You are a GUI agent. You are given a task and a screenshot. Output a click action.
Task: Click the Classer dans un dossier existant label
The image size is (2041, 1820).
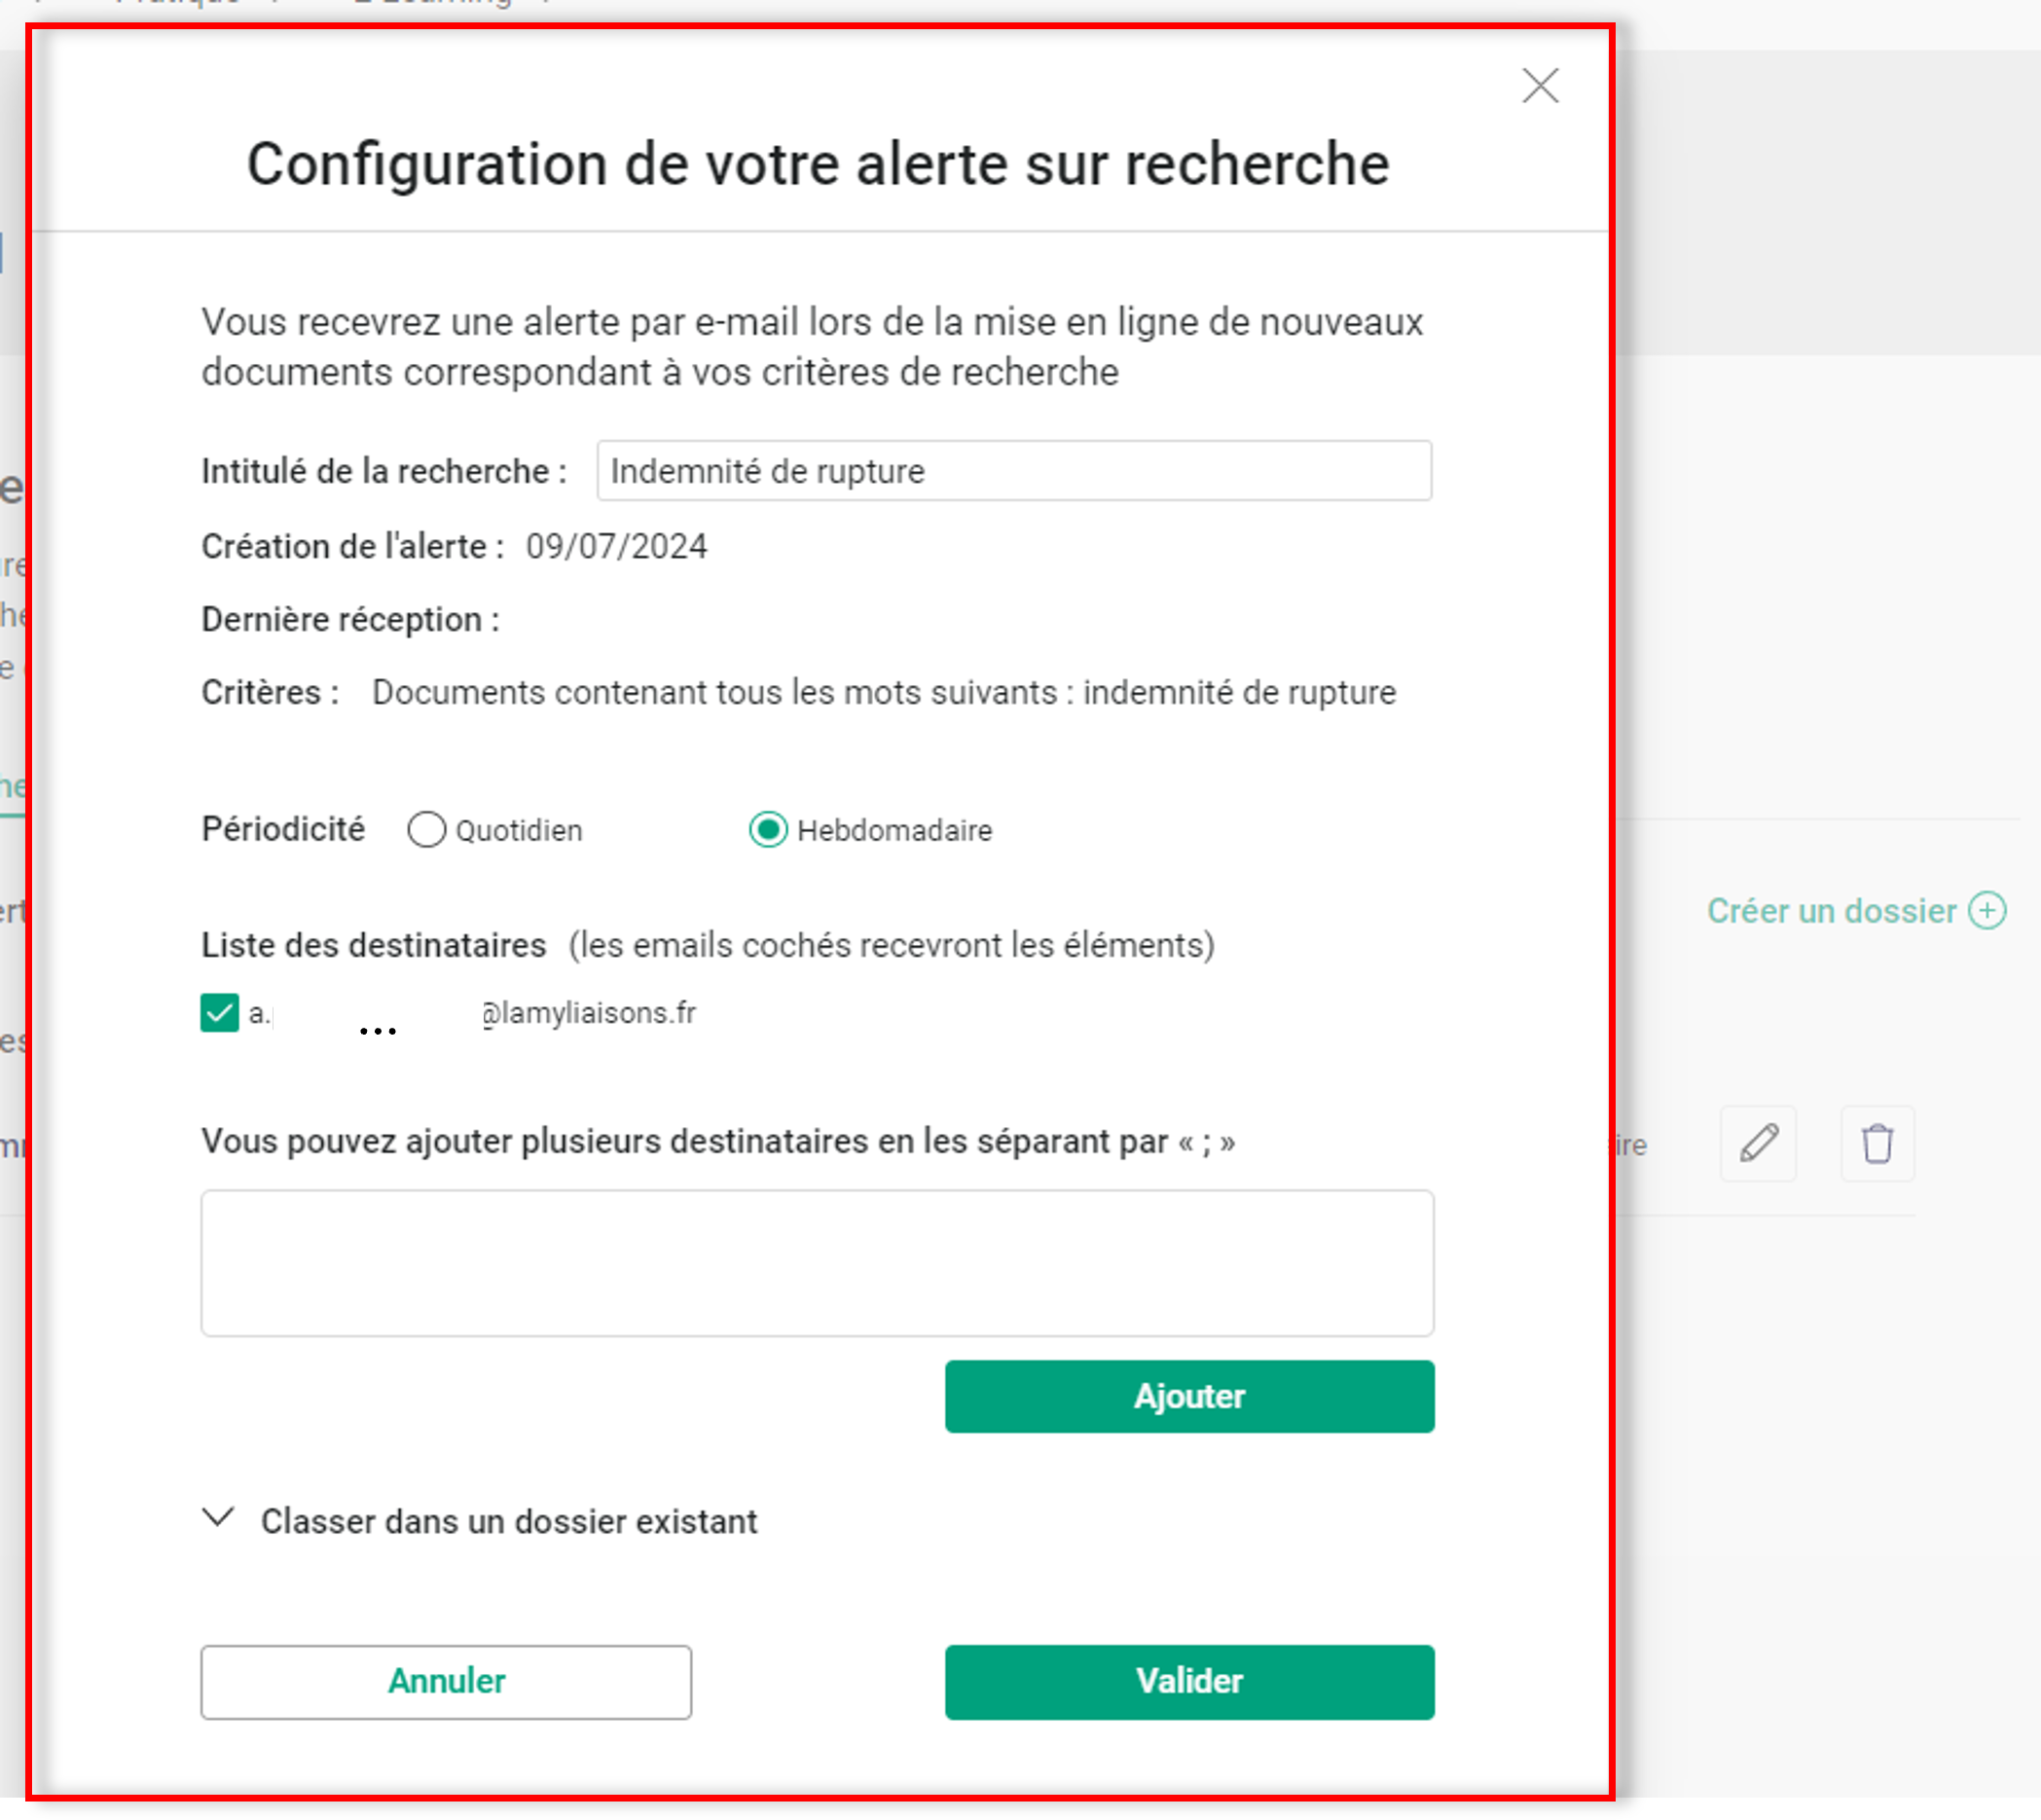[x=509, y=1522]
